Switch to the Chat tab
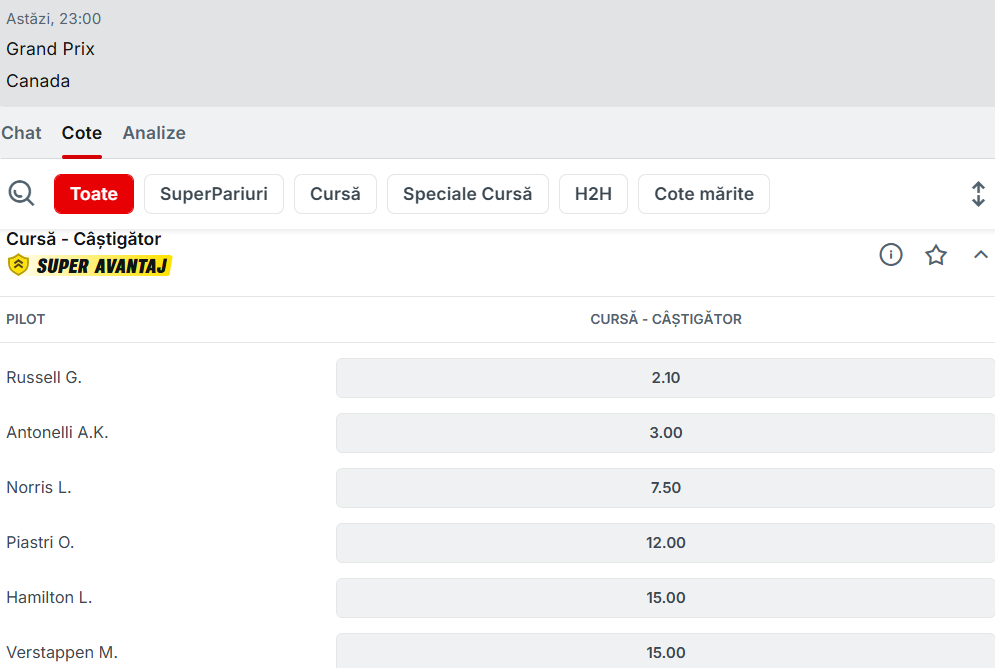The width and height of the screenshot is (995, 668). [21, 133]
